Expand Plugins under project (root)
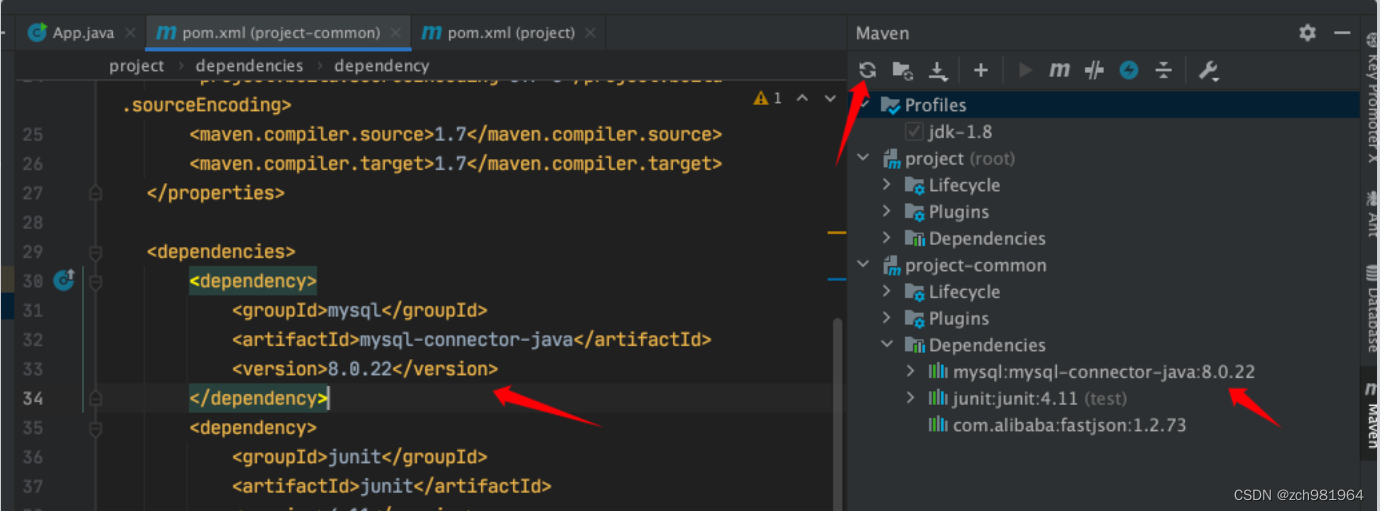This screenshot has height=511, width=1380. pos(887,212)
